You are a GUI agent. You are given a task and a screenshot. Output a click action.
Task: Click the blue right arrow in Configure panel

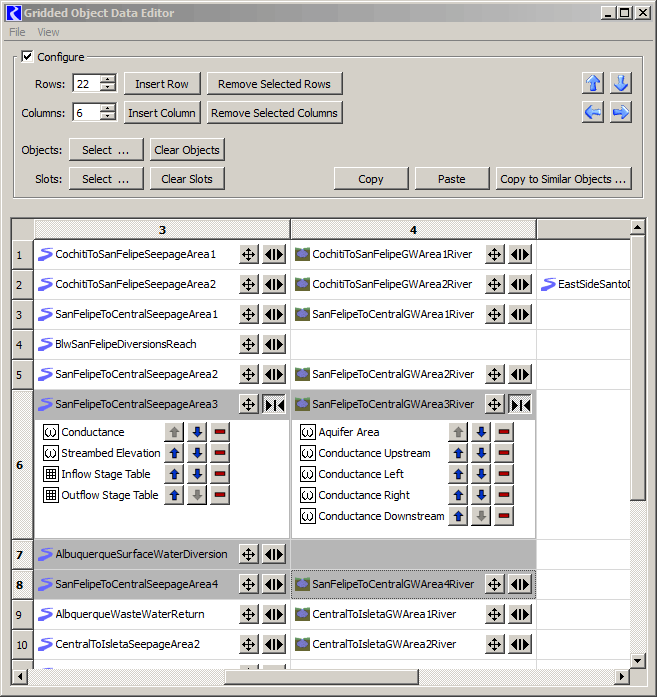621,112
